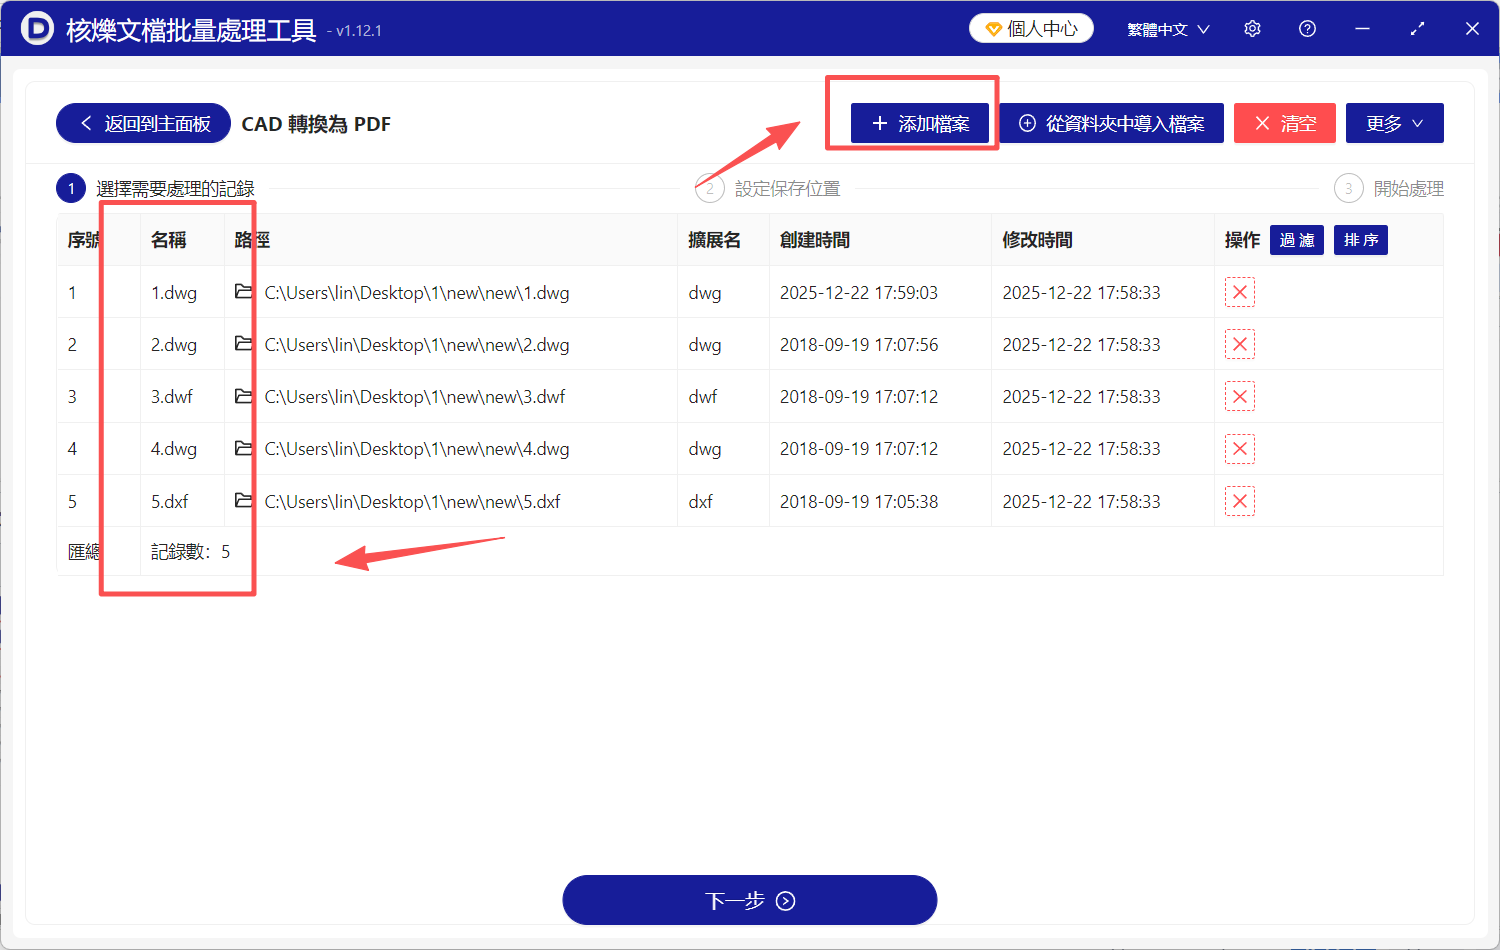Screen dimensions: 1500x950
Task: Remove 2.dwg using its red X icon
Action: [x=1239, y=344]
